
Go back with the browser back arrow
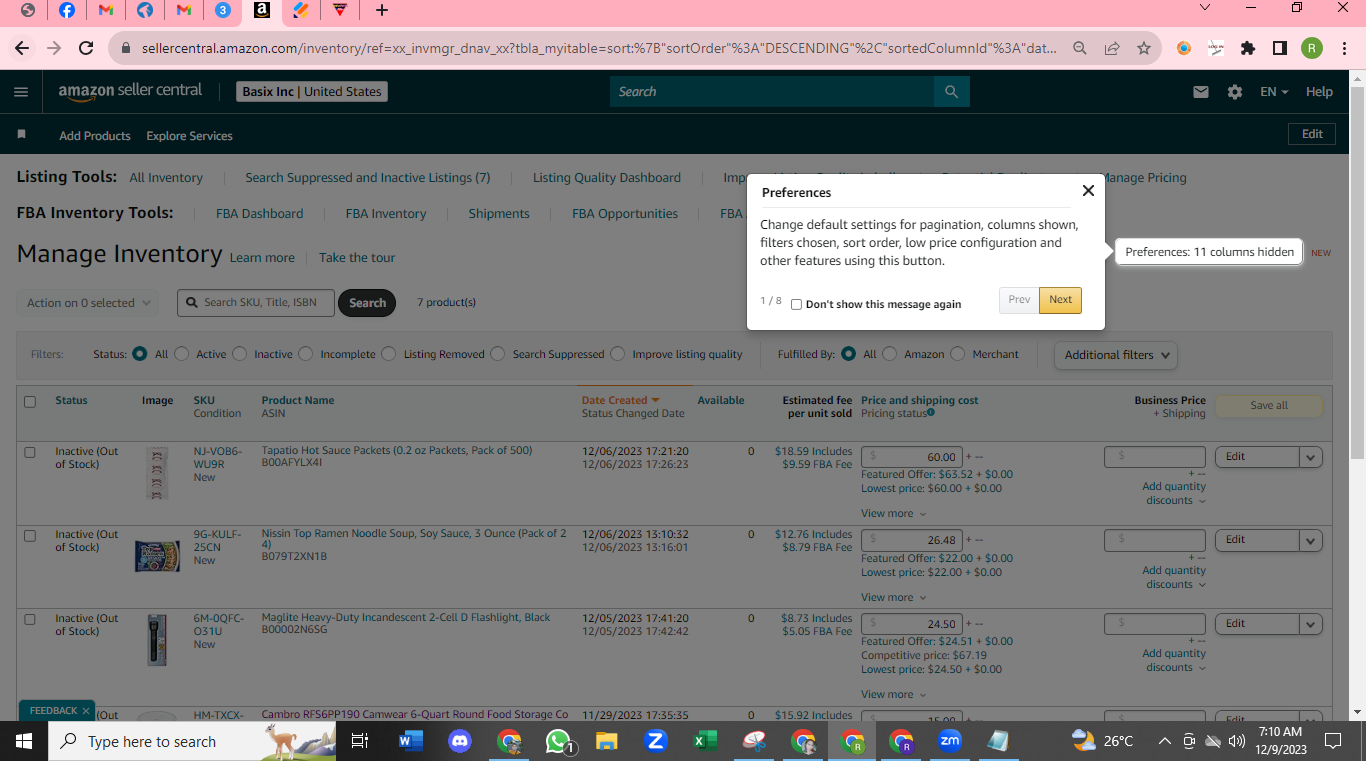pyautogui.click(x=22, y=48)
